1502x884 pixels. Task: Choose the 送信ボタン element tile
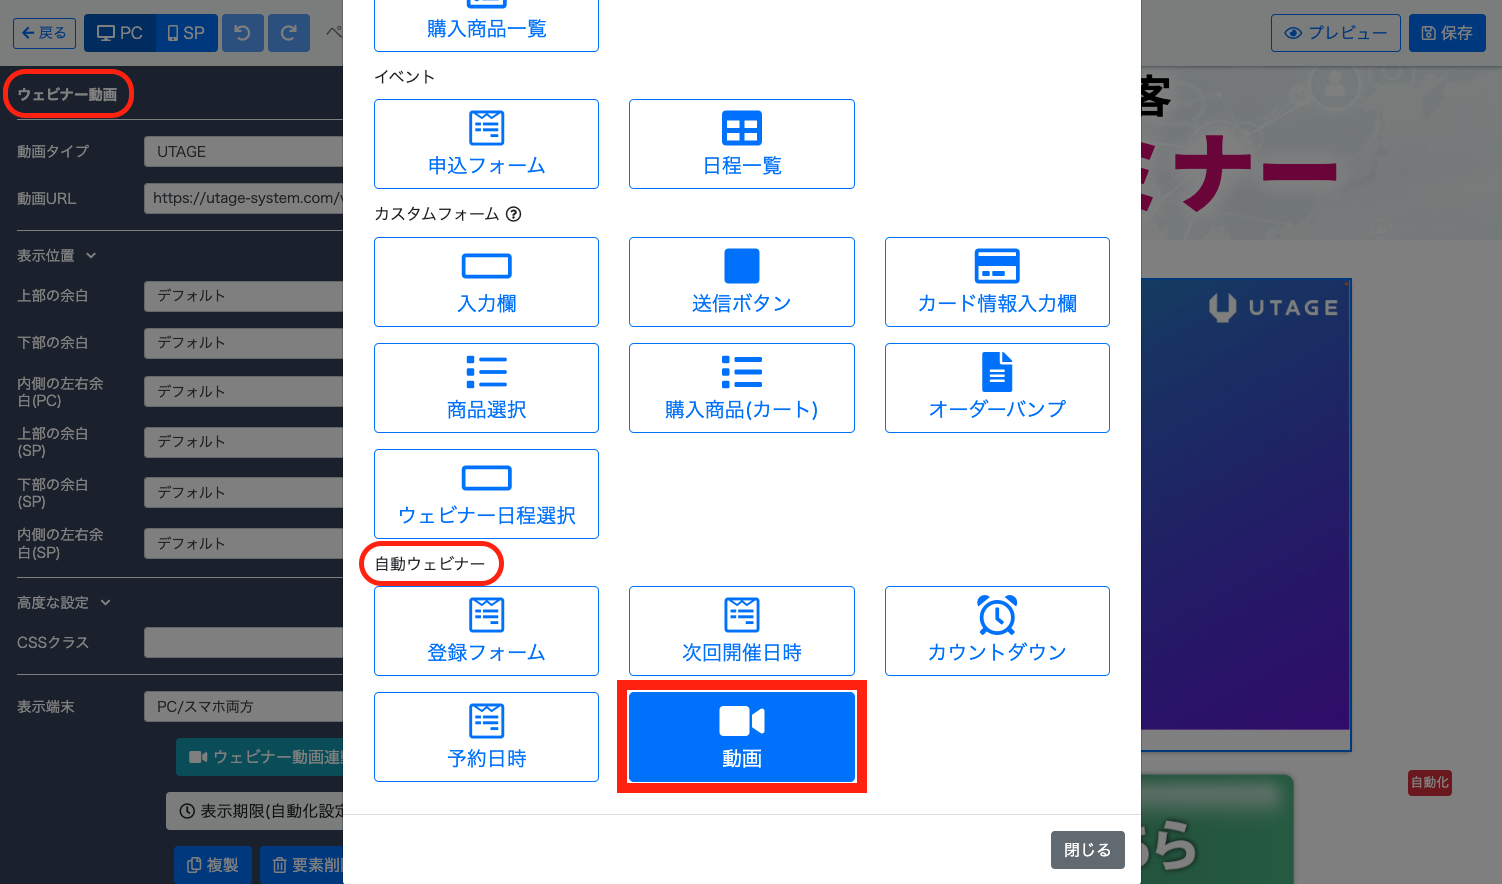click(x=741, y=282)
